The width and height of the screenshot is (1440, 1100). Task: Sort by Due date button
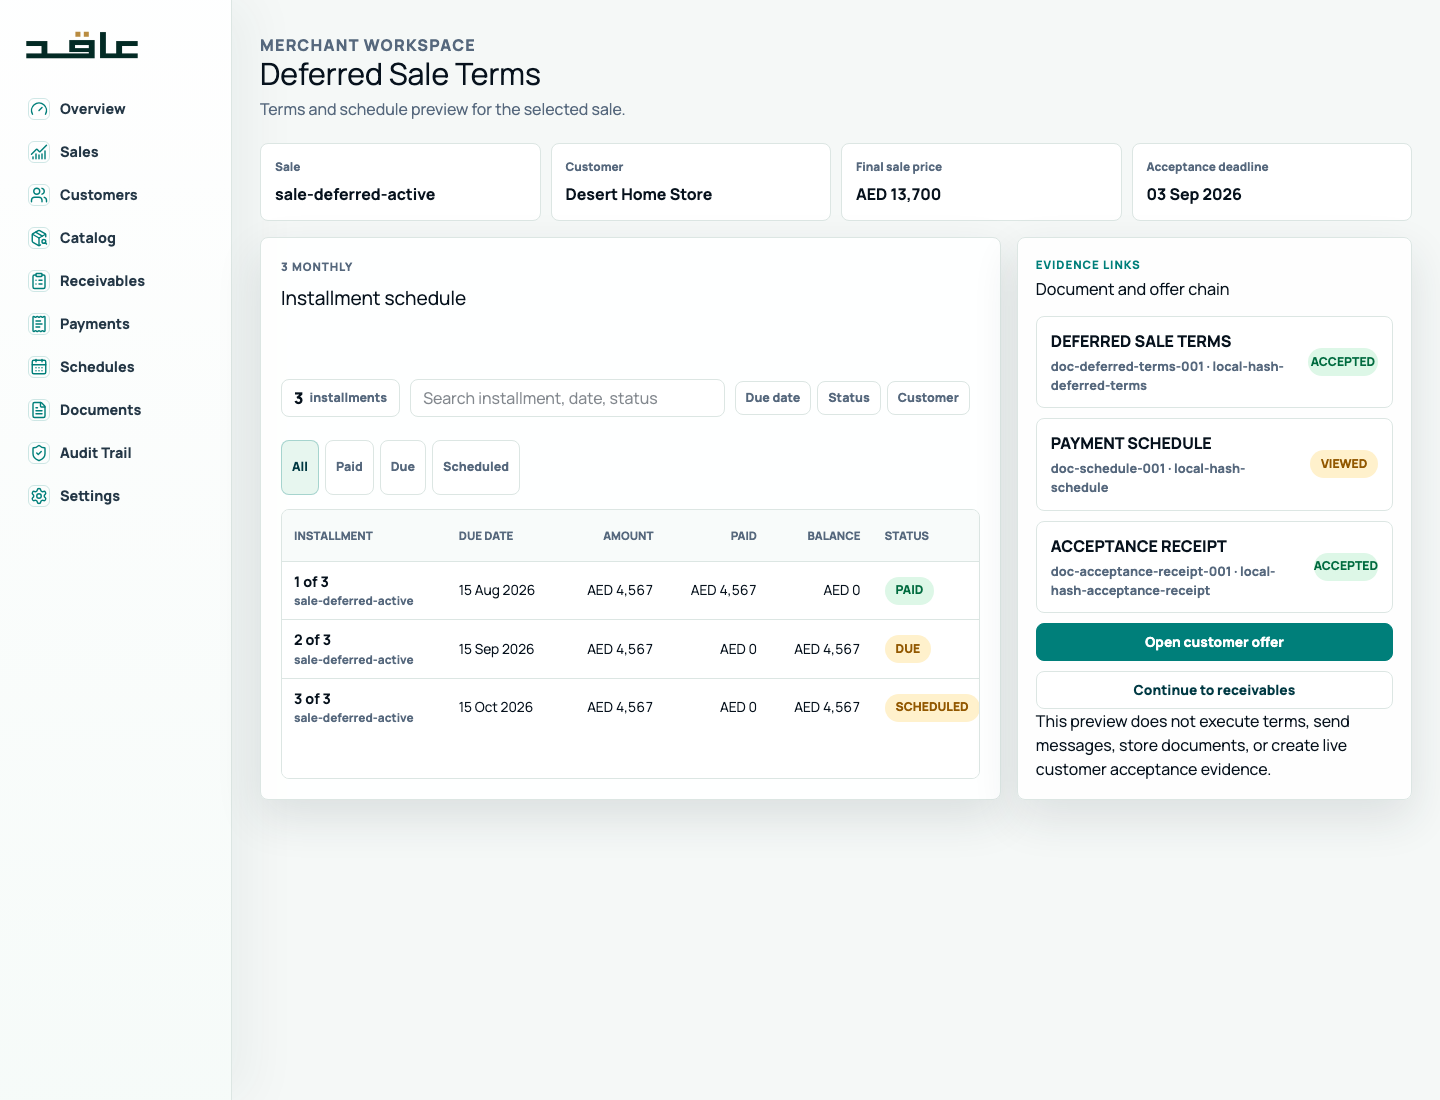pyautogui.click(x=773, y=398)
